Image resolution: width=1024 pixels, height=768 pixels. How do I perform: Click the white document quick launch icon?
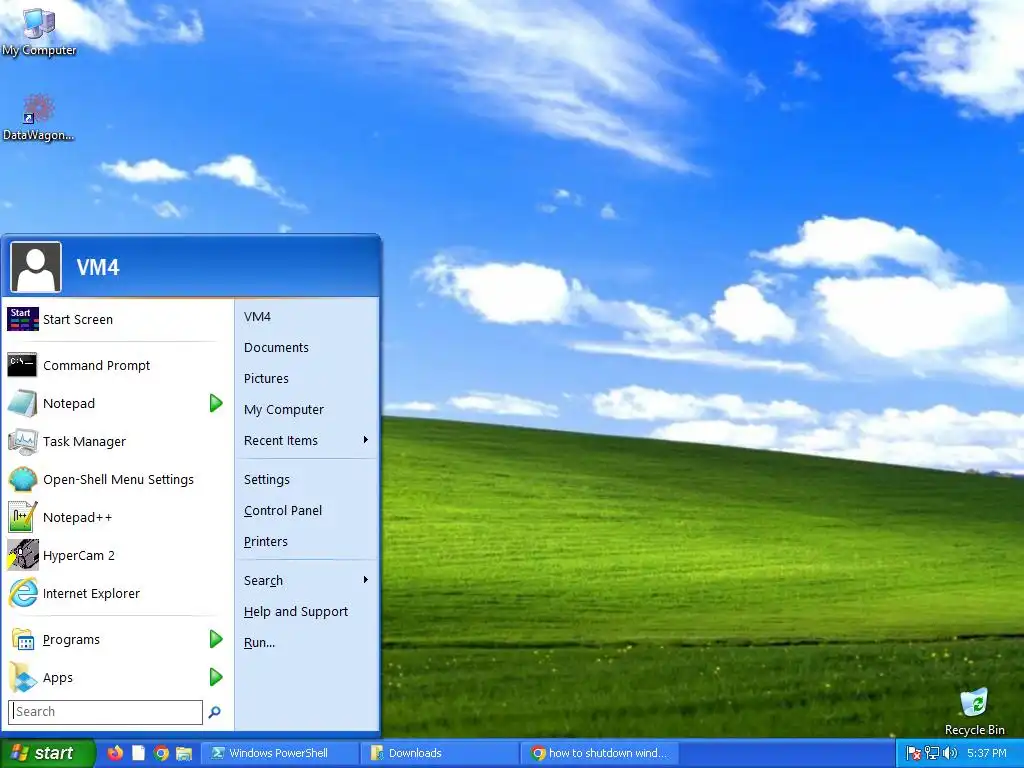[x=138, y=753]
